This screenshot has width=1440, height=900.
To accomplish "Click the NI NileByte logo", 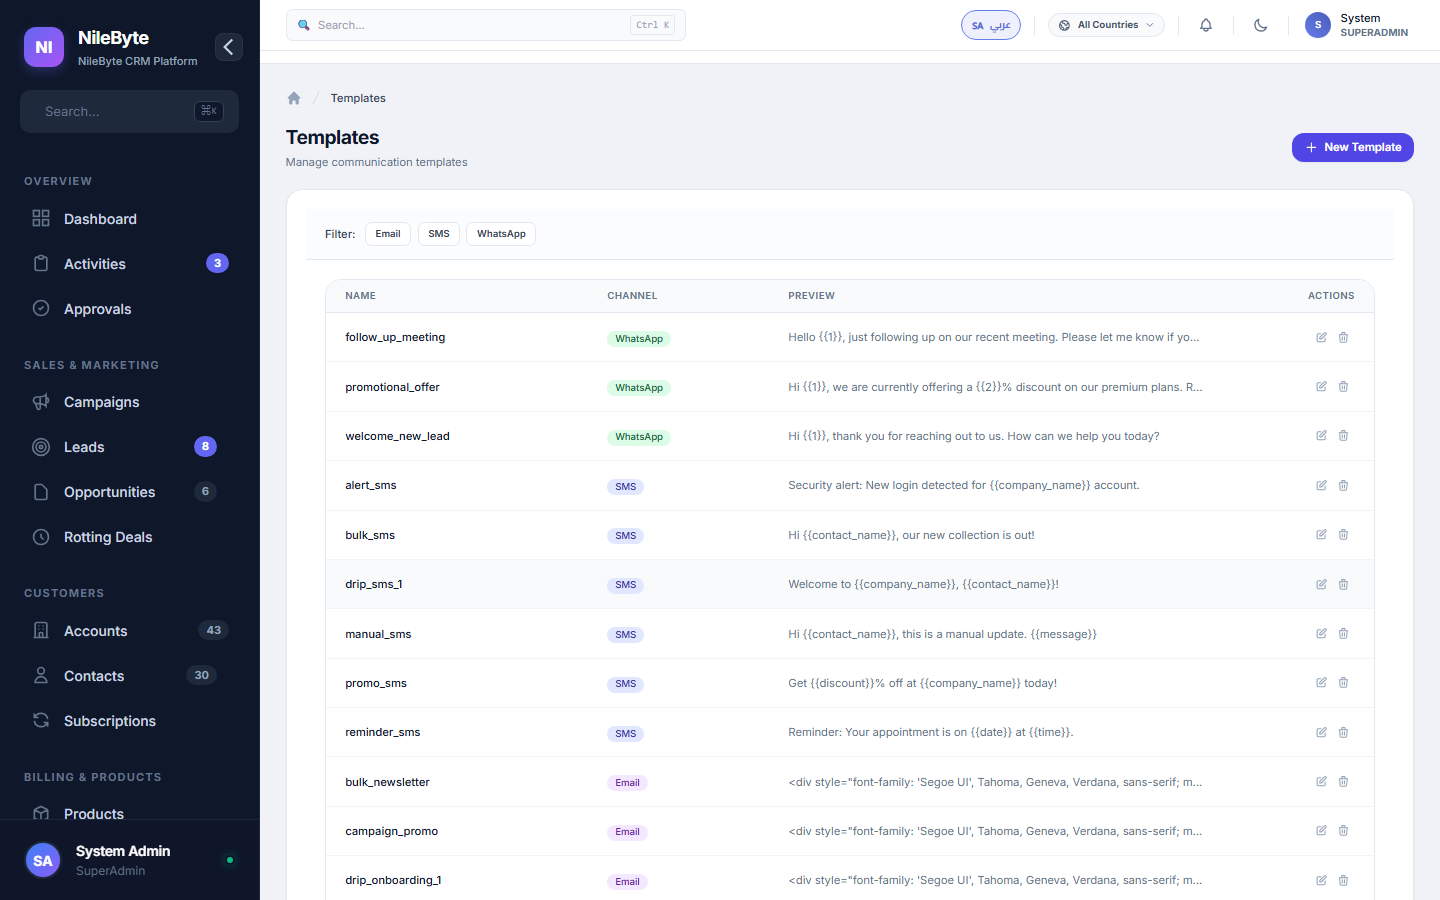I will pyautogui.click(x=44, y=47).
